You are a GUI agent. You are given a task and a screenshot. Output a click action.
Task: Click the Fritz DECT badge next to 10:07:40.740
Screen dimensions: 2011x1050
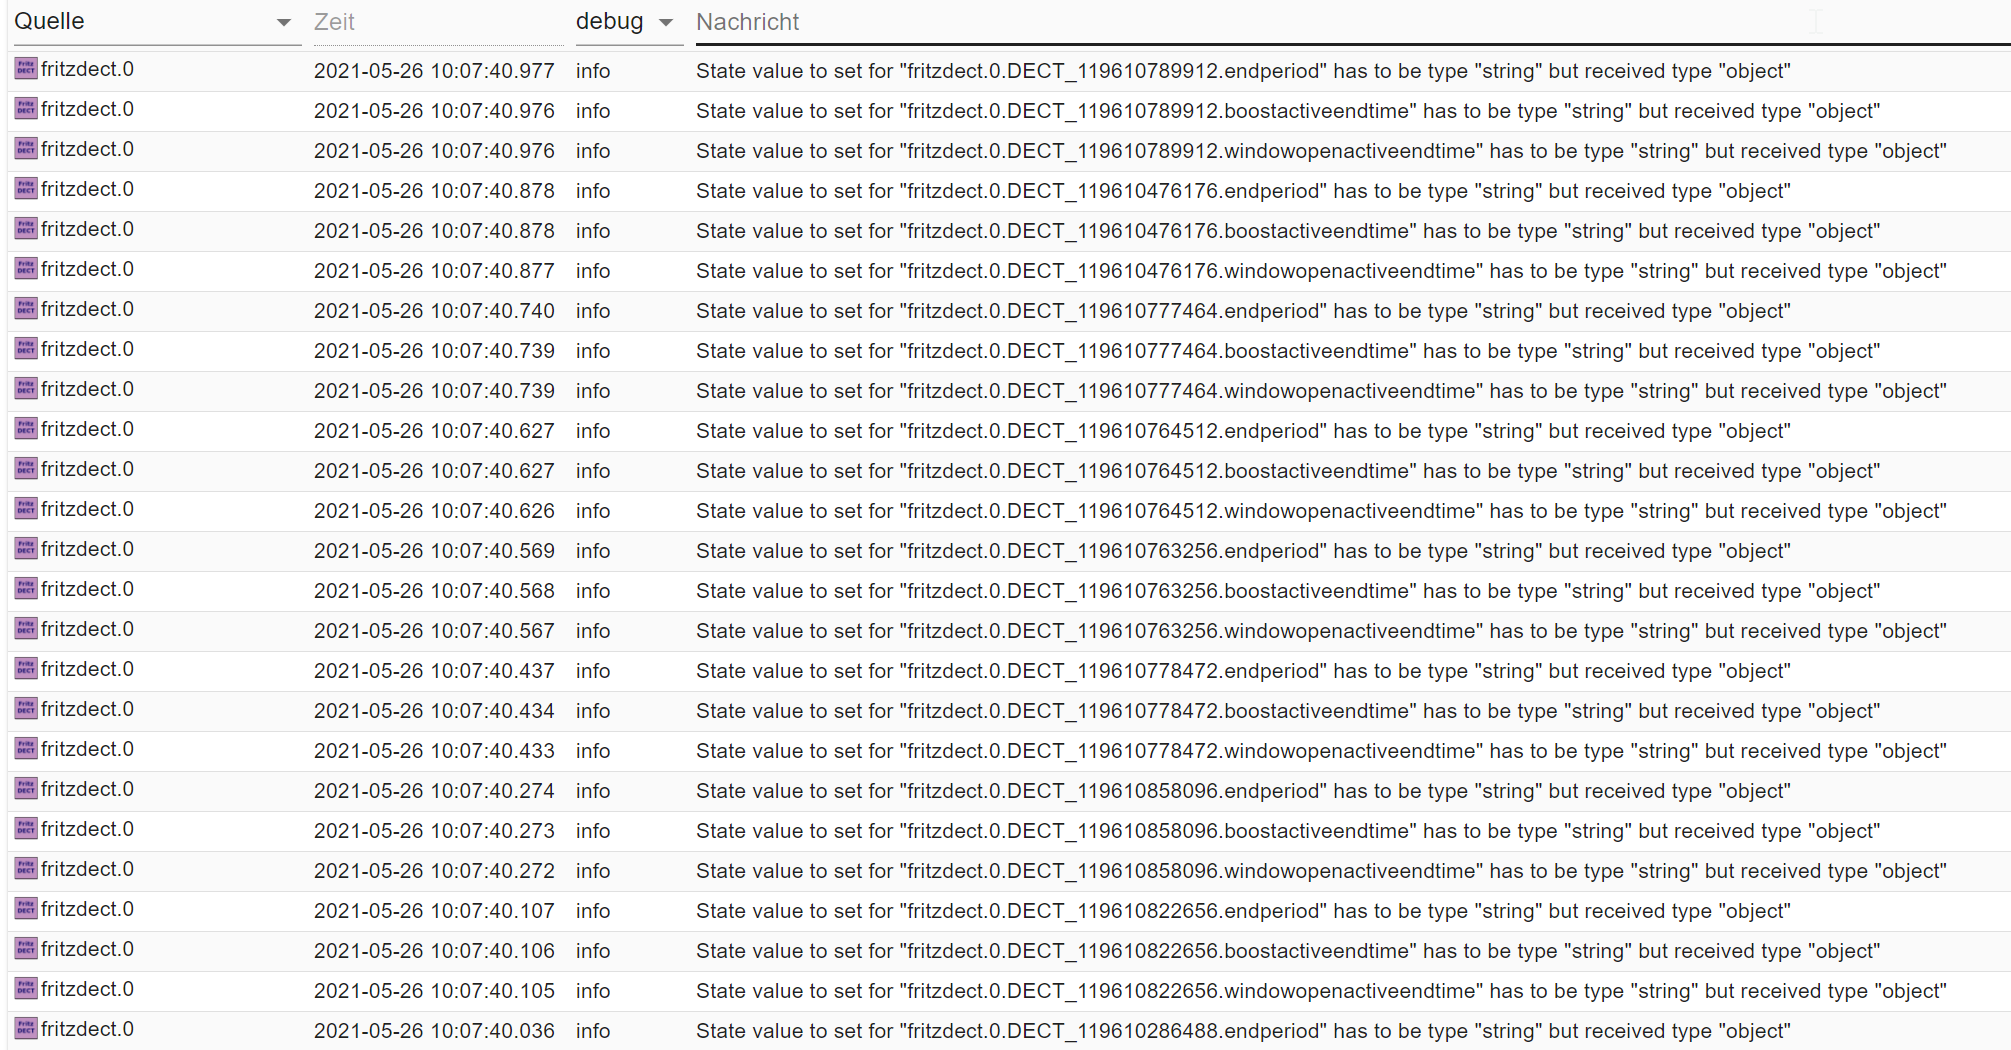[x=25, y=308]
